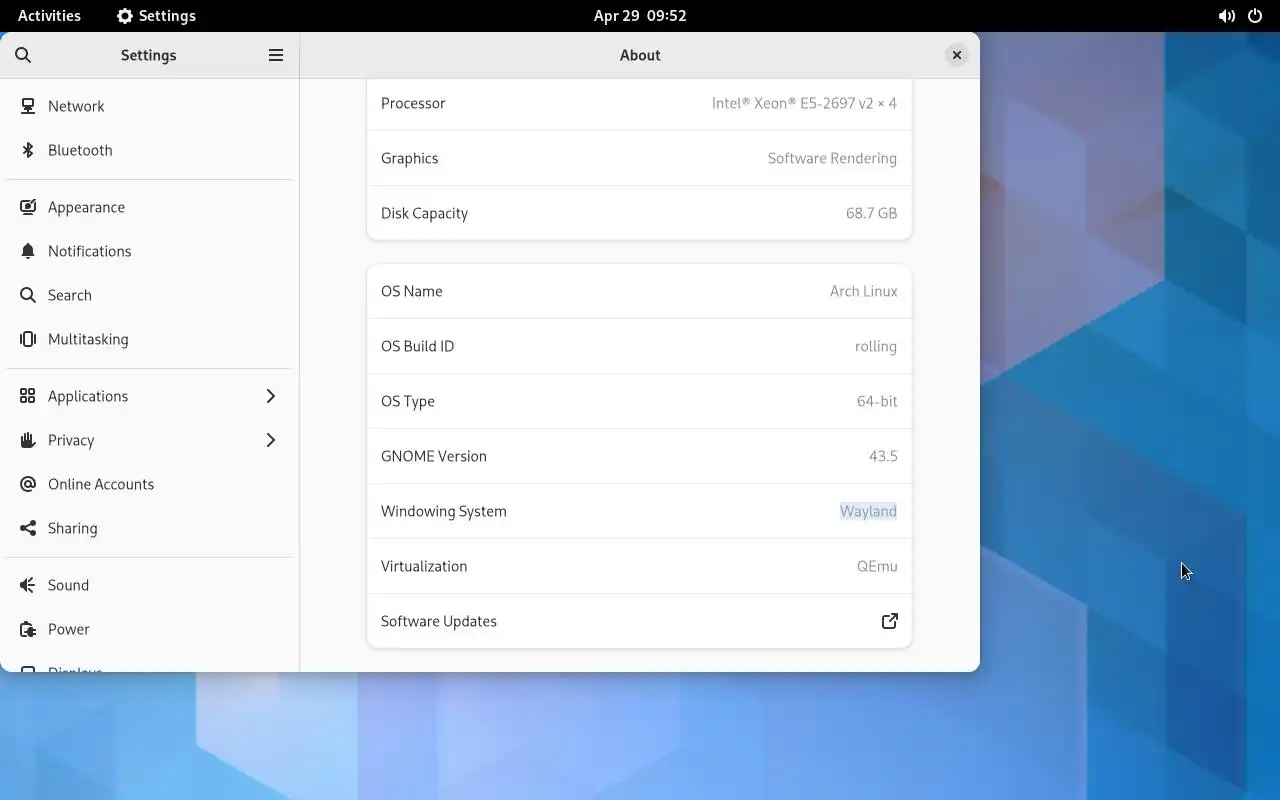Click the Settings gear in top bar
This screenshot has height=800, width=1280.
coord(124,16)
